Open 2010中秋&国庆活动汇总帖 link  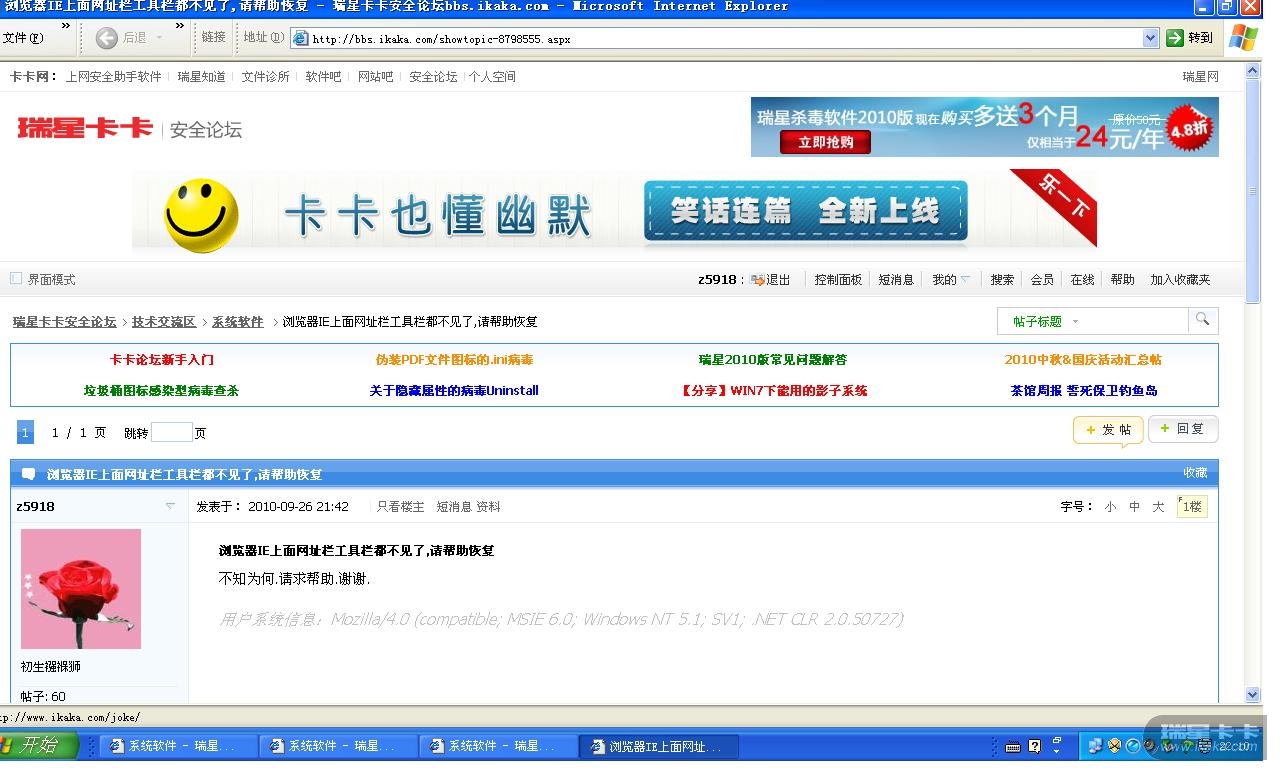[1083, 360]
